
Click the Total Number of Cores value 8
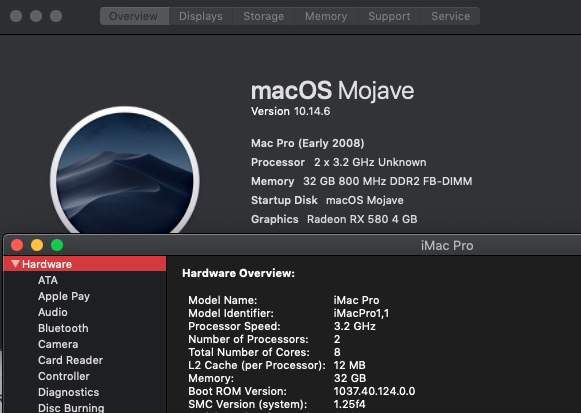(x=337, y=352)
